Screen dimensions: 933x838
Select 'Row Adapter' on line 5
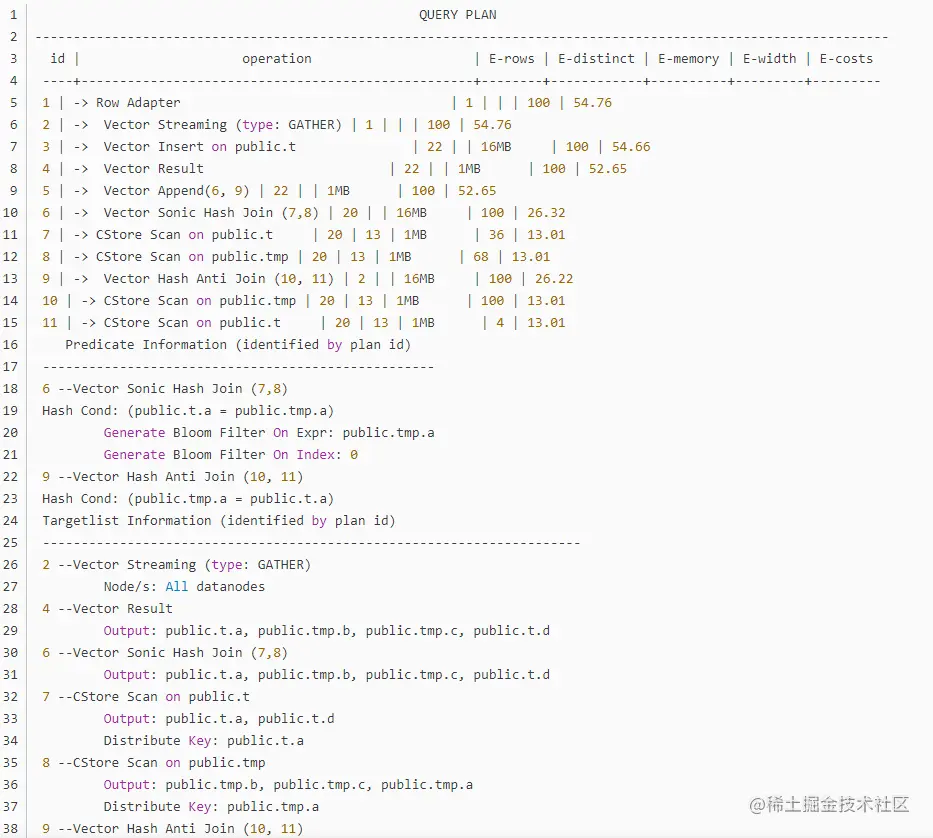coord(138,103)
